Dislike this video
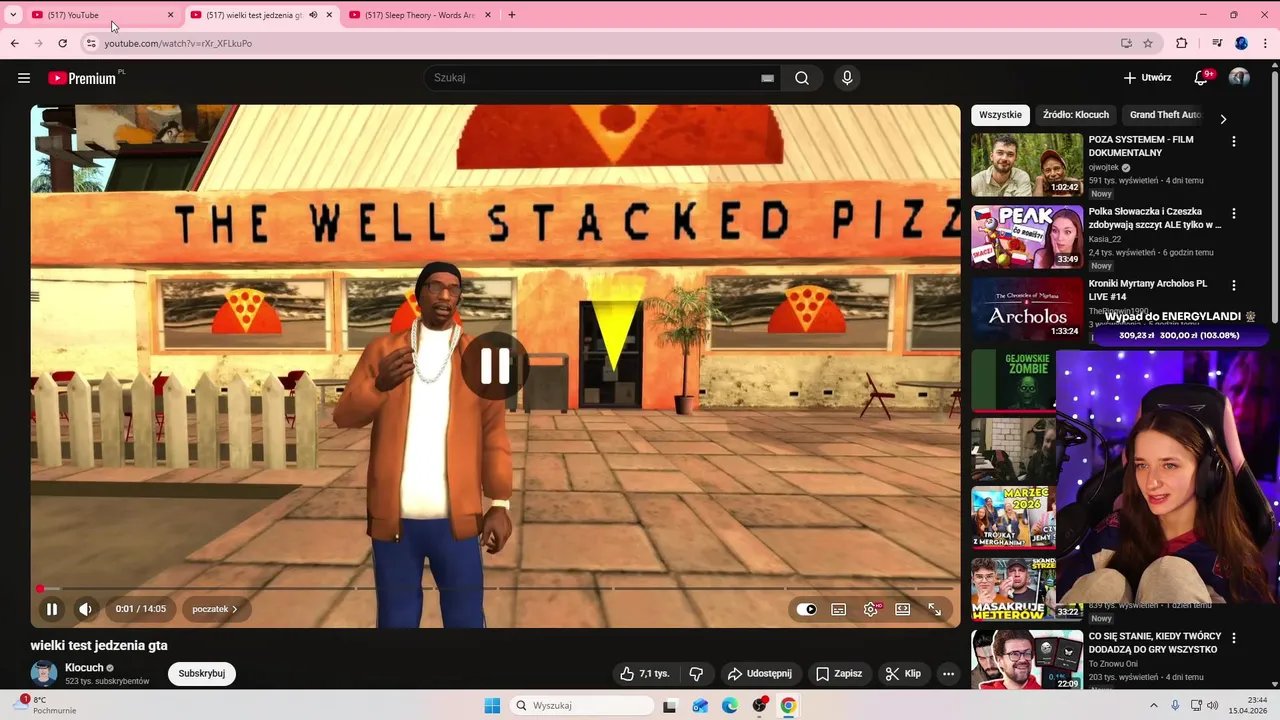 click(x=697, y=674)
